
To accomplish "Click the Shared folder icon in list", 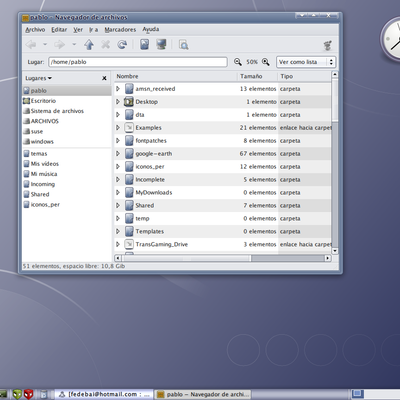I will click(x=129, y=205).
